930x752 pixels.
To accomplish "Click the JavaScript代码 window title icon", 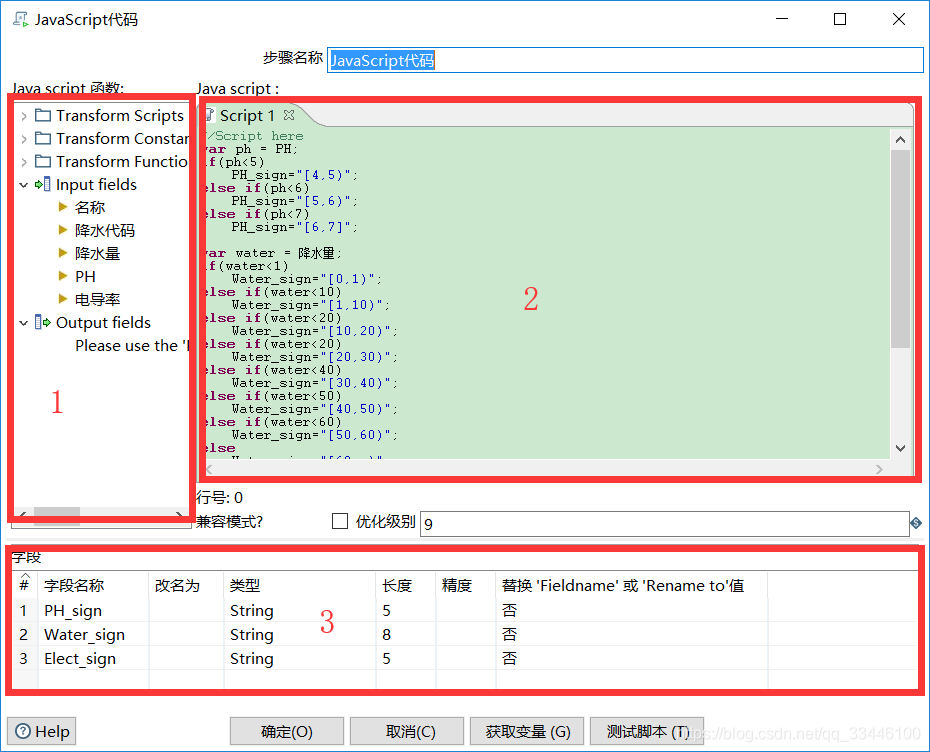I will [21, 20].
